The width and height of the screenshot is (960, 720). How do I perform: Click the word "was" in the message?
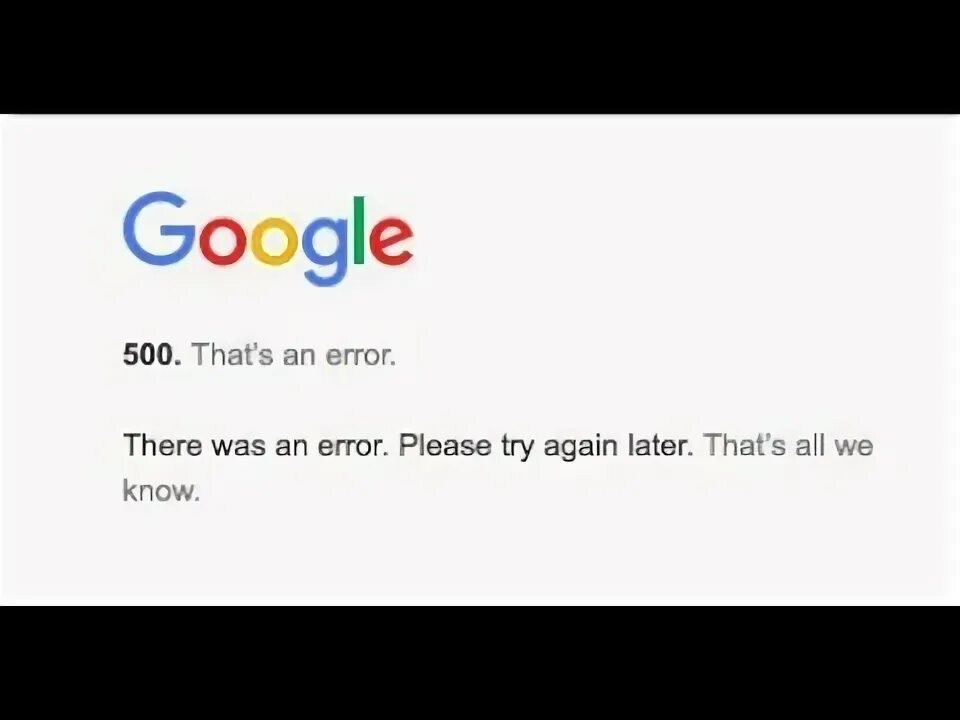click(x=238, y=446)
